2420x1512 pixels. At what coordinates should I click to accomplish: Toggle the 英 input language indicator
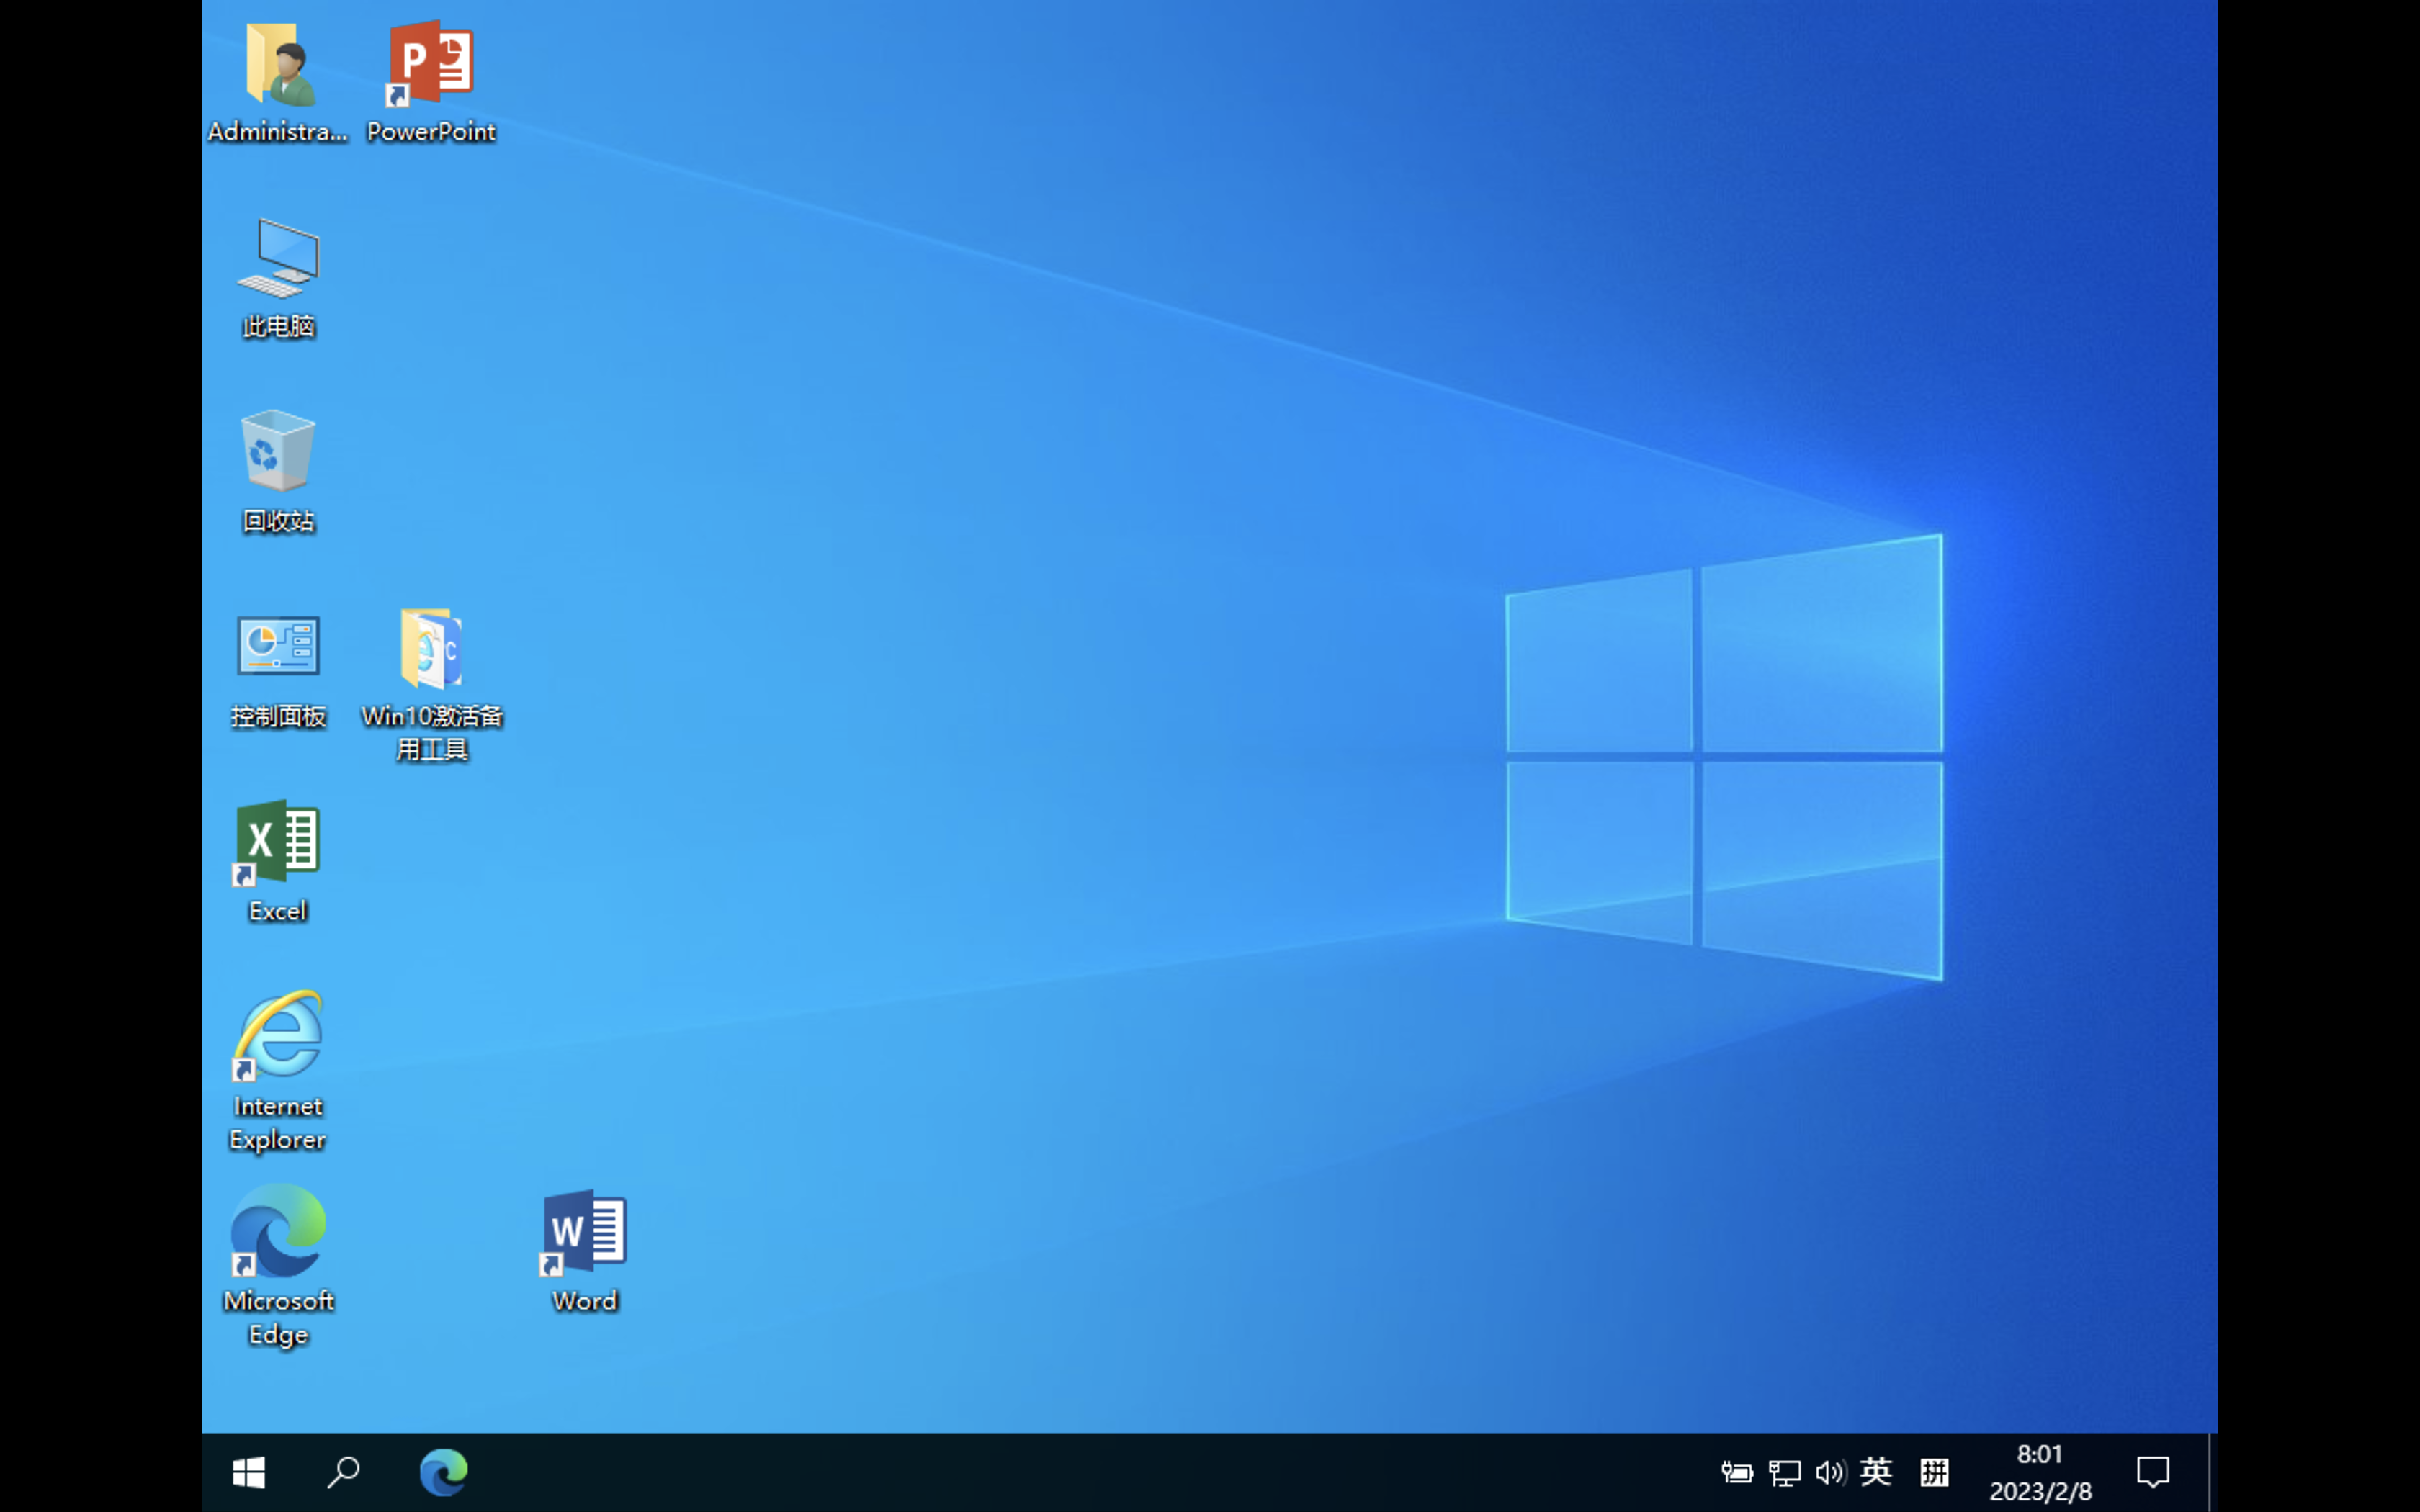pos(1876,1472)
